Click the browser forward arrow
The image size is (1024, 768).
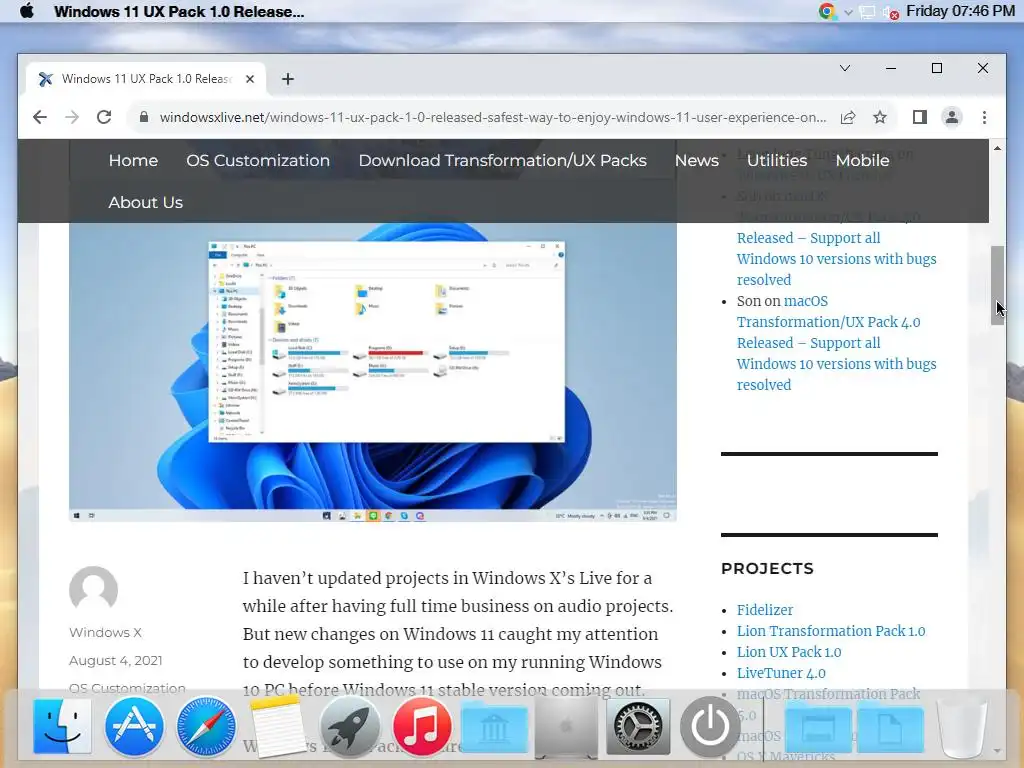72,118
